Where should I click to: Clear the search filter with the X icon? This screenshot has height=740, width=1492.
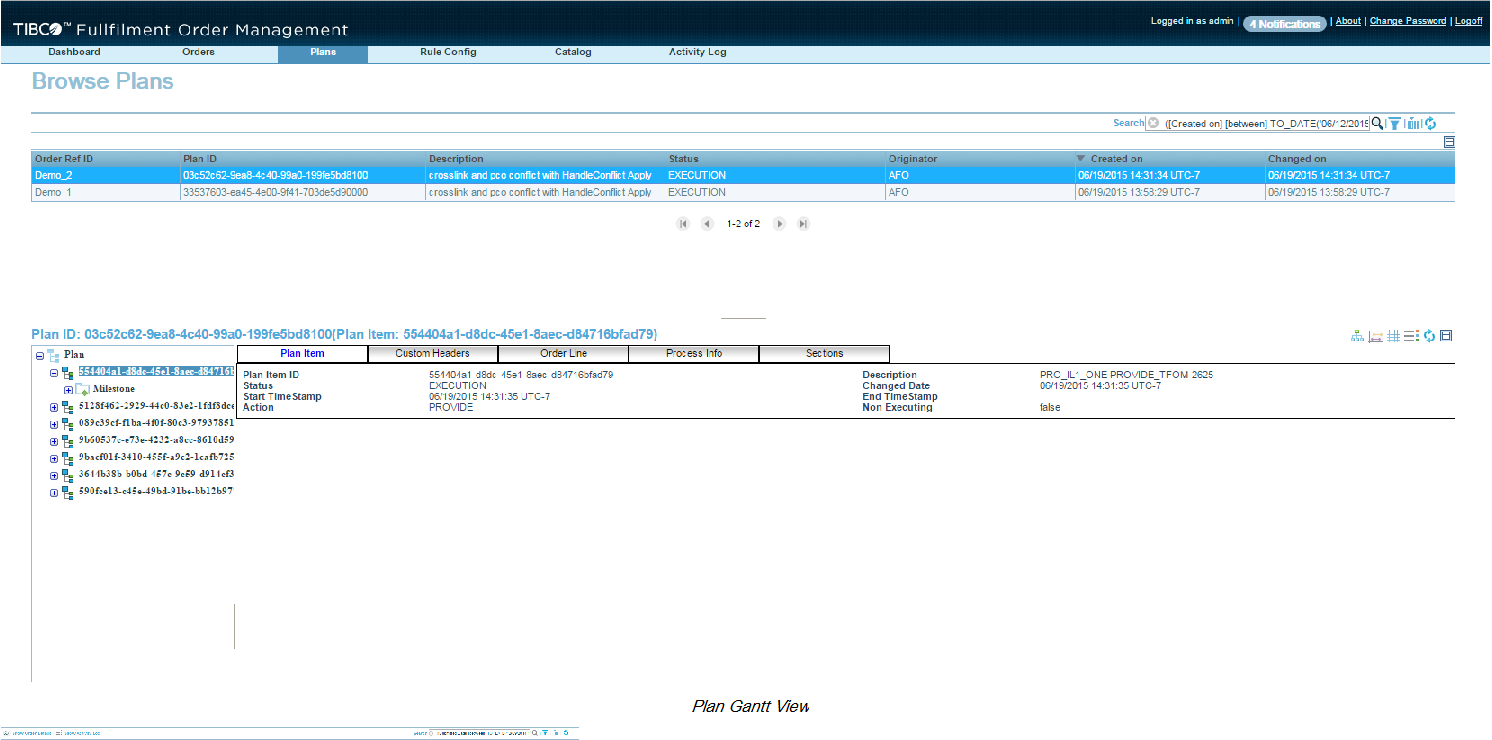tap(1153, 123)
